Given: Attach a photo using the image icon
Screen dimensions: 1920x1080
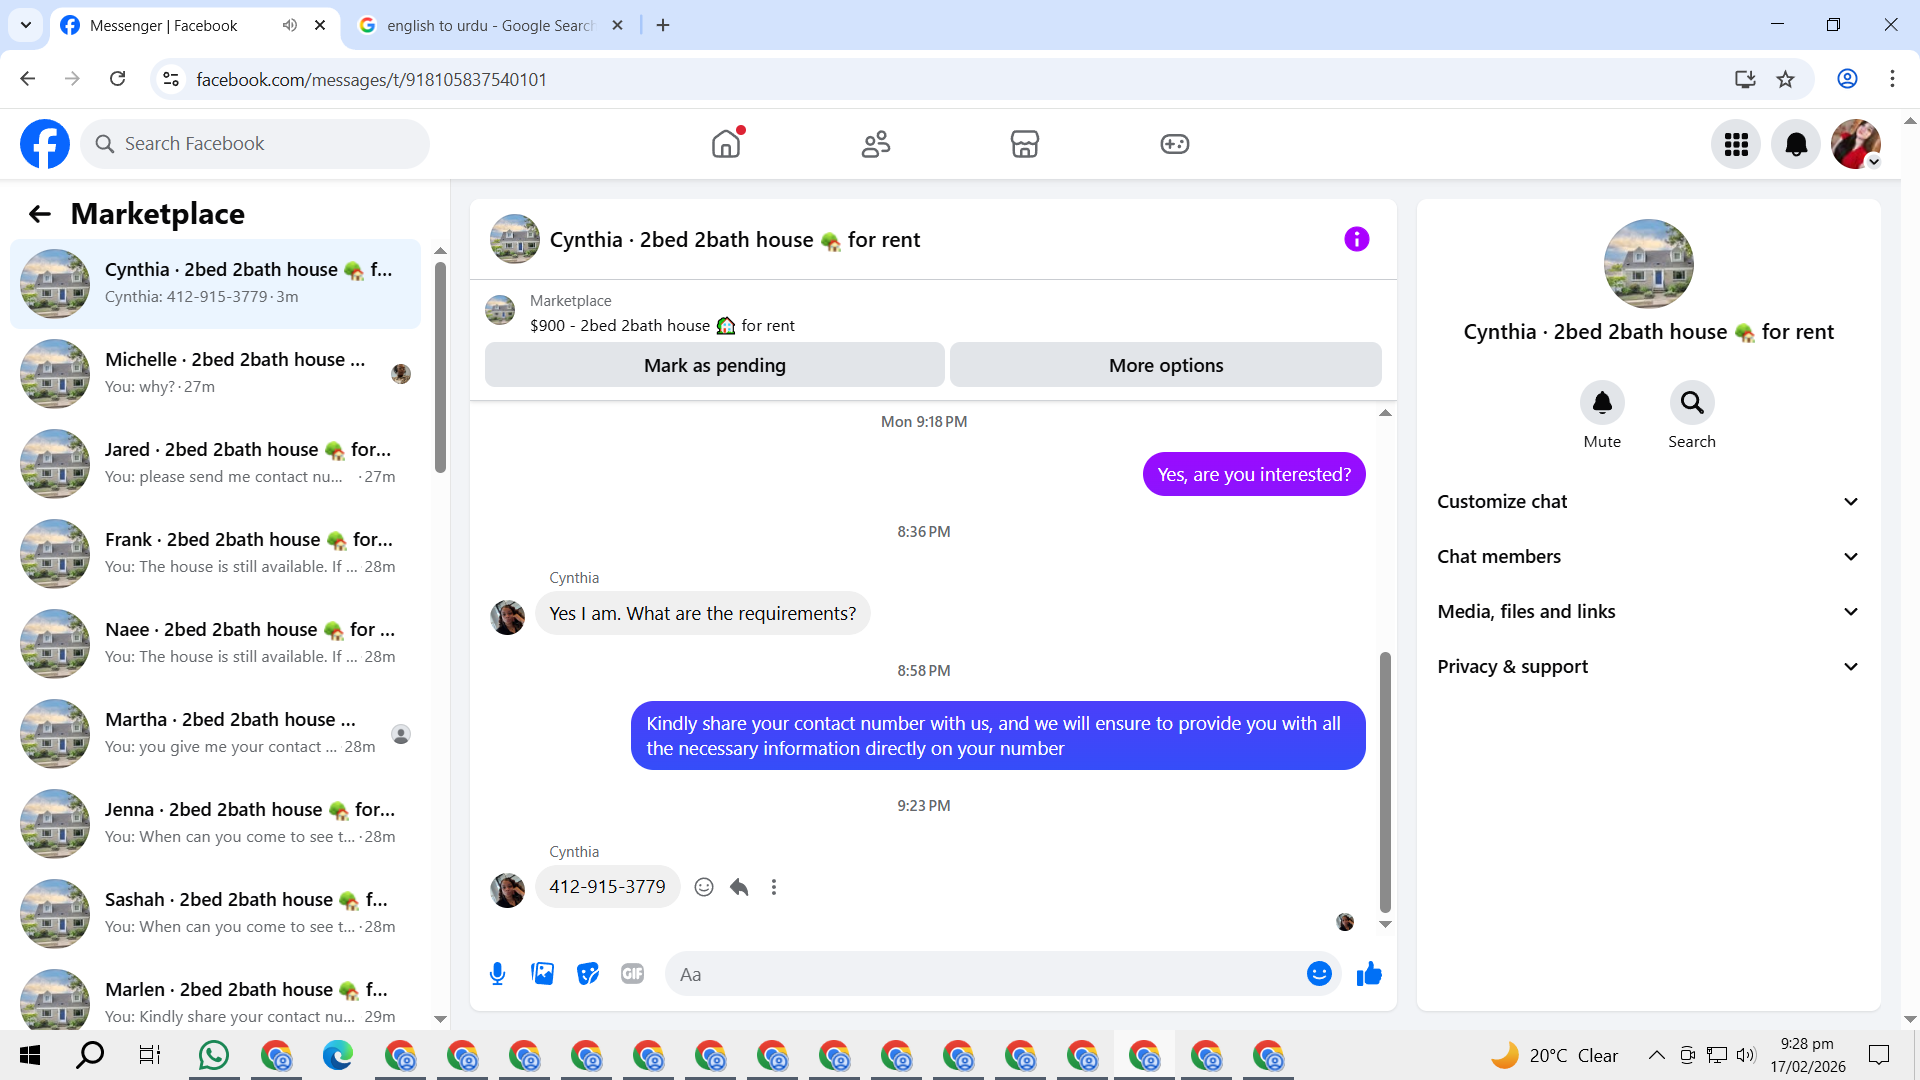Looking at the screenshot, I should pos(542,974).
